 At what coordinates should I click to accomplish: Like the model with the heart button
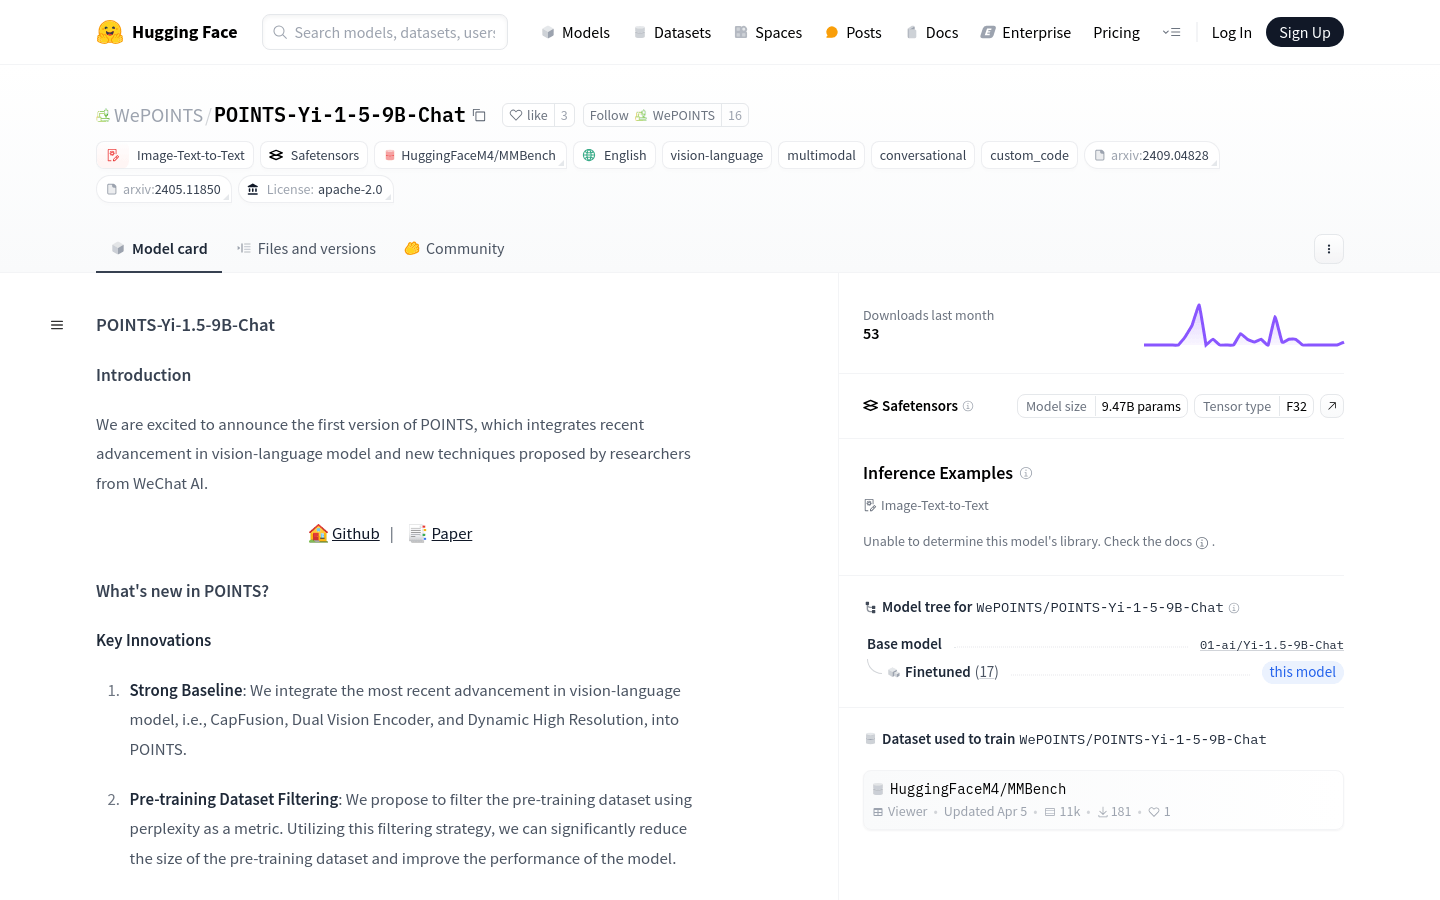[528, 116]
